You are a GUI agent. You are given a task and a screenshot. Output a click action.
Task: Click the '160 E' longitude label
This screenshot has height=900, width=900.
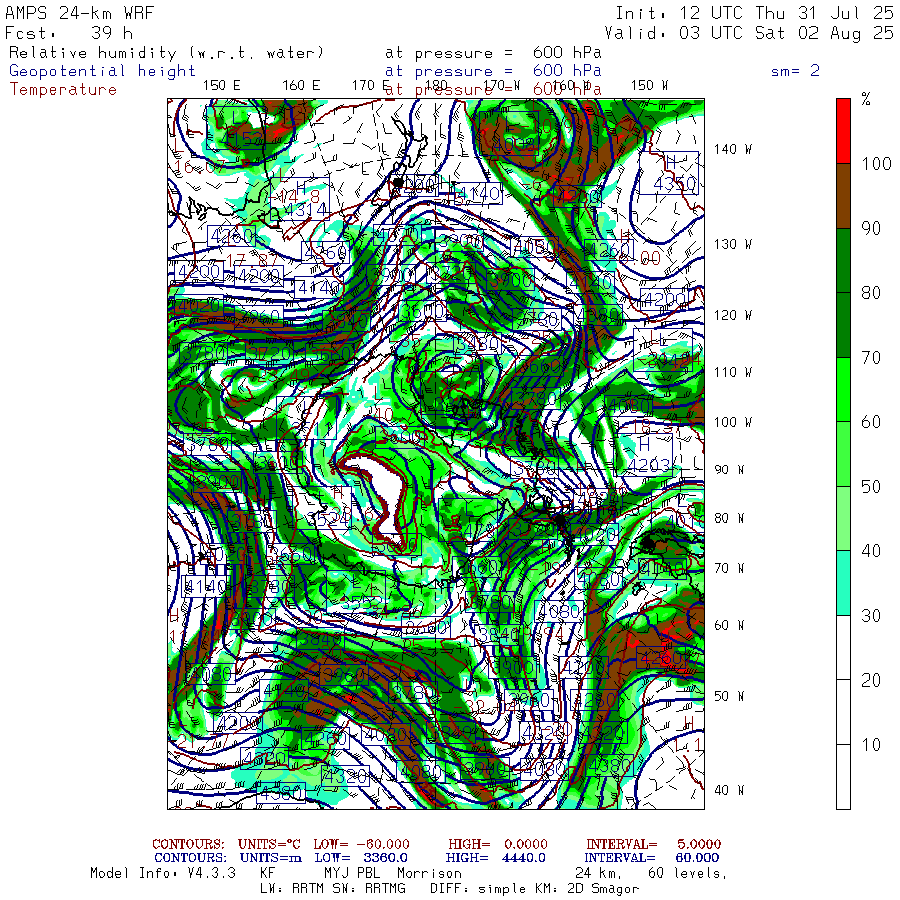pyautogui.click(x=301, y=85)
